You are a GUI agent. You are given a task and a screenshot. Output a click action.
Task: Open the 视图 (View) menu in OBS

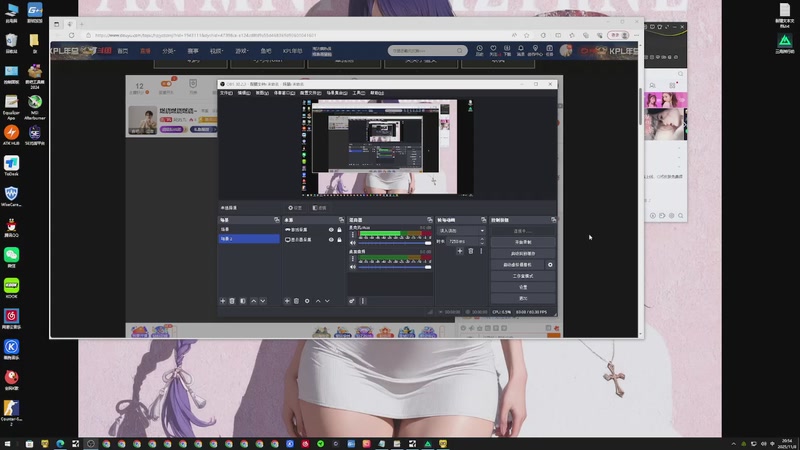[262, 93]
